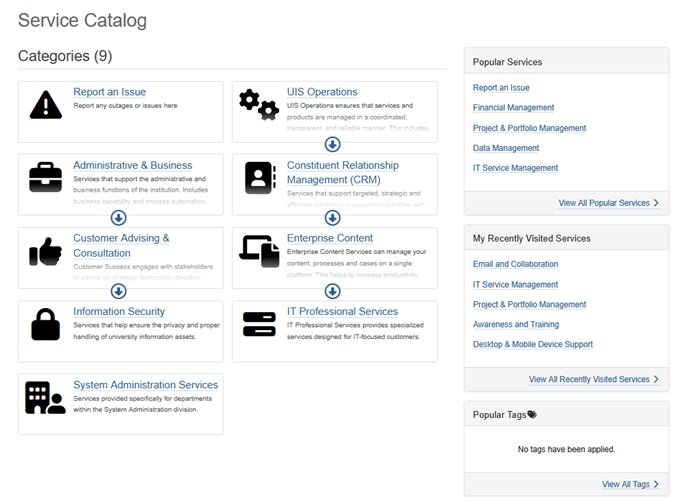Click the Service Catalog page heading
675x503 pixels.
[x=83, y=20]
